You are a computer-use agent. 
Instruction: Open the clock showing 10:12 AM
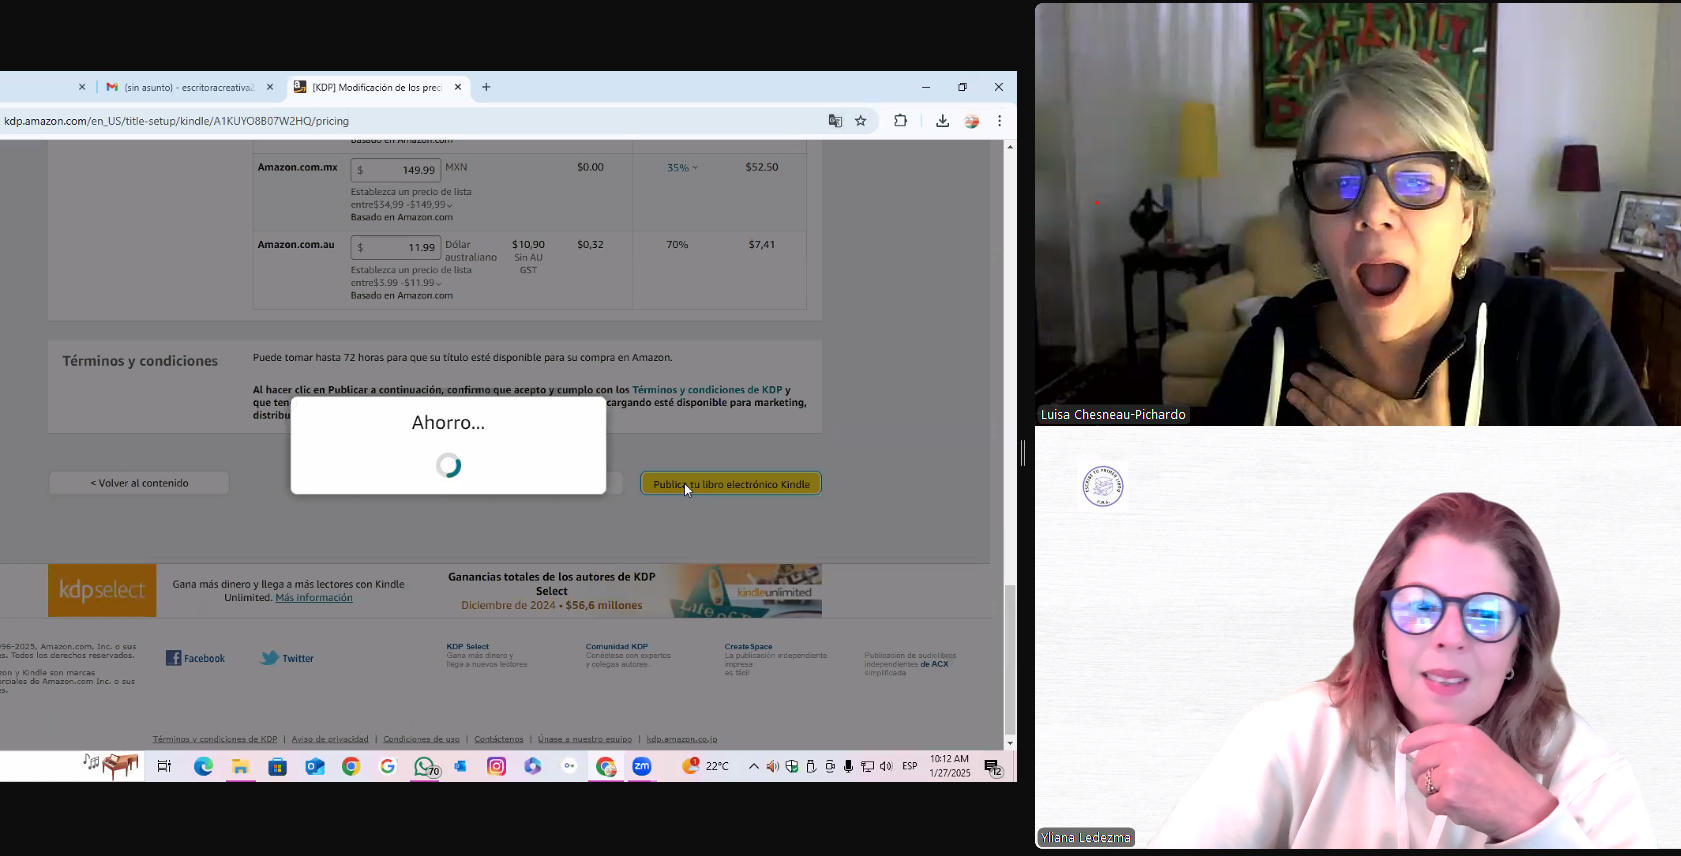pos(950,766)
